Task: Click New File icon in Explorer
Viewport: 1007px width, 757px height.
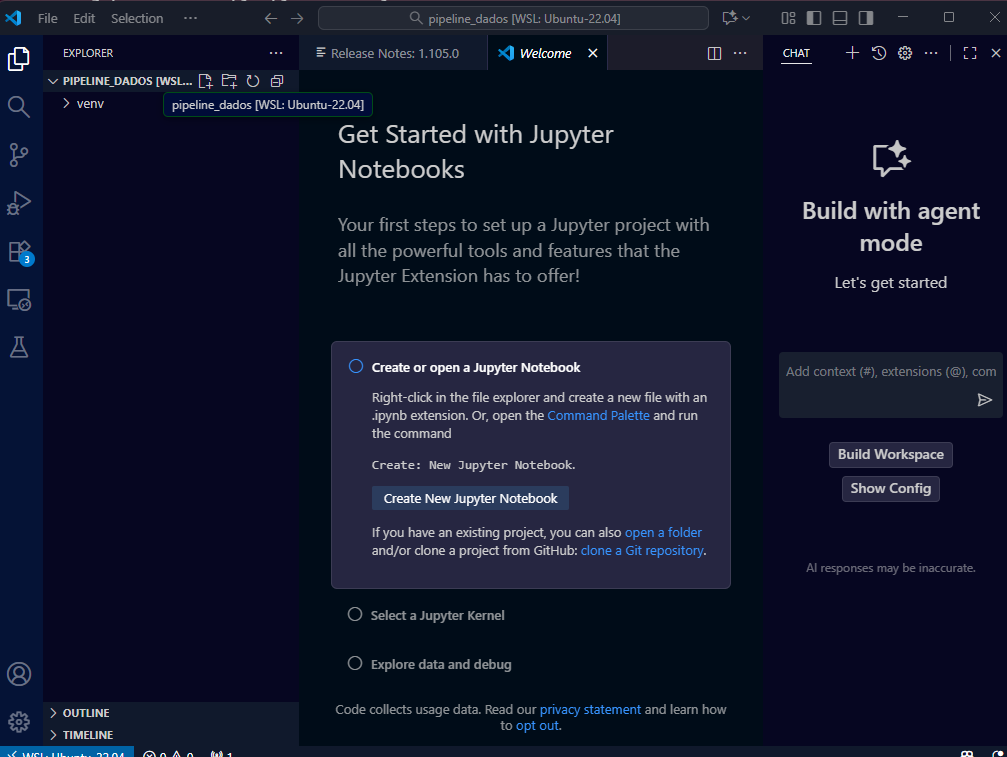Action: pos(206,81)
